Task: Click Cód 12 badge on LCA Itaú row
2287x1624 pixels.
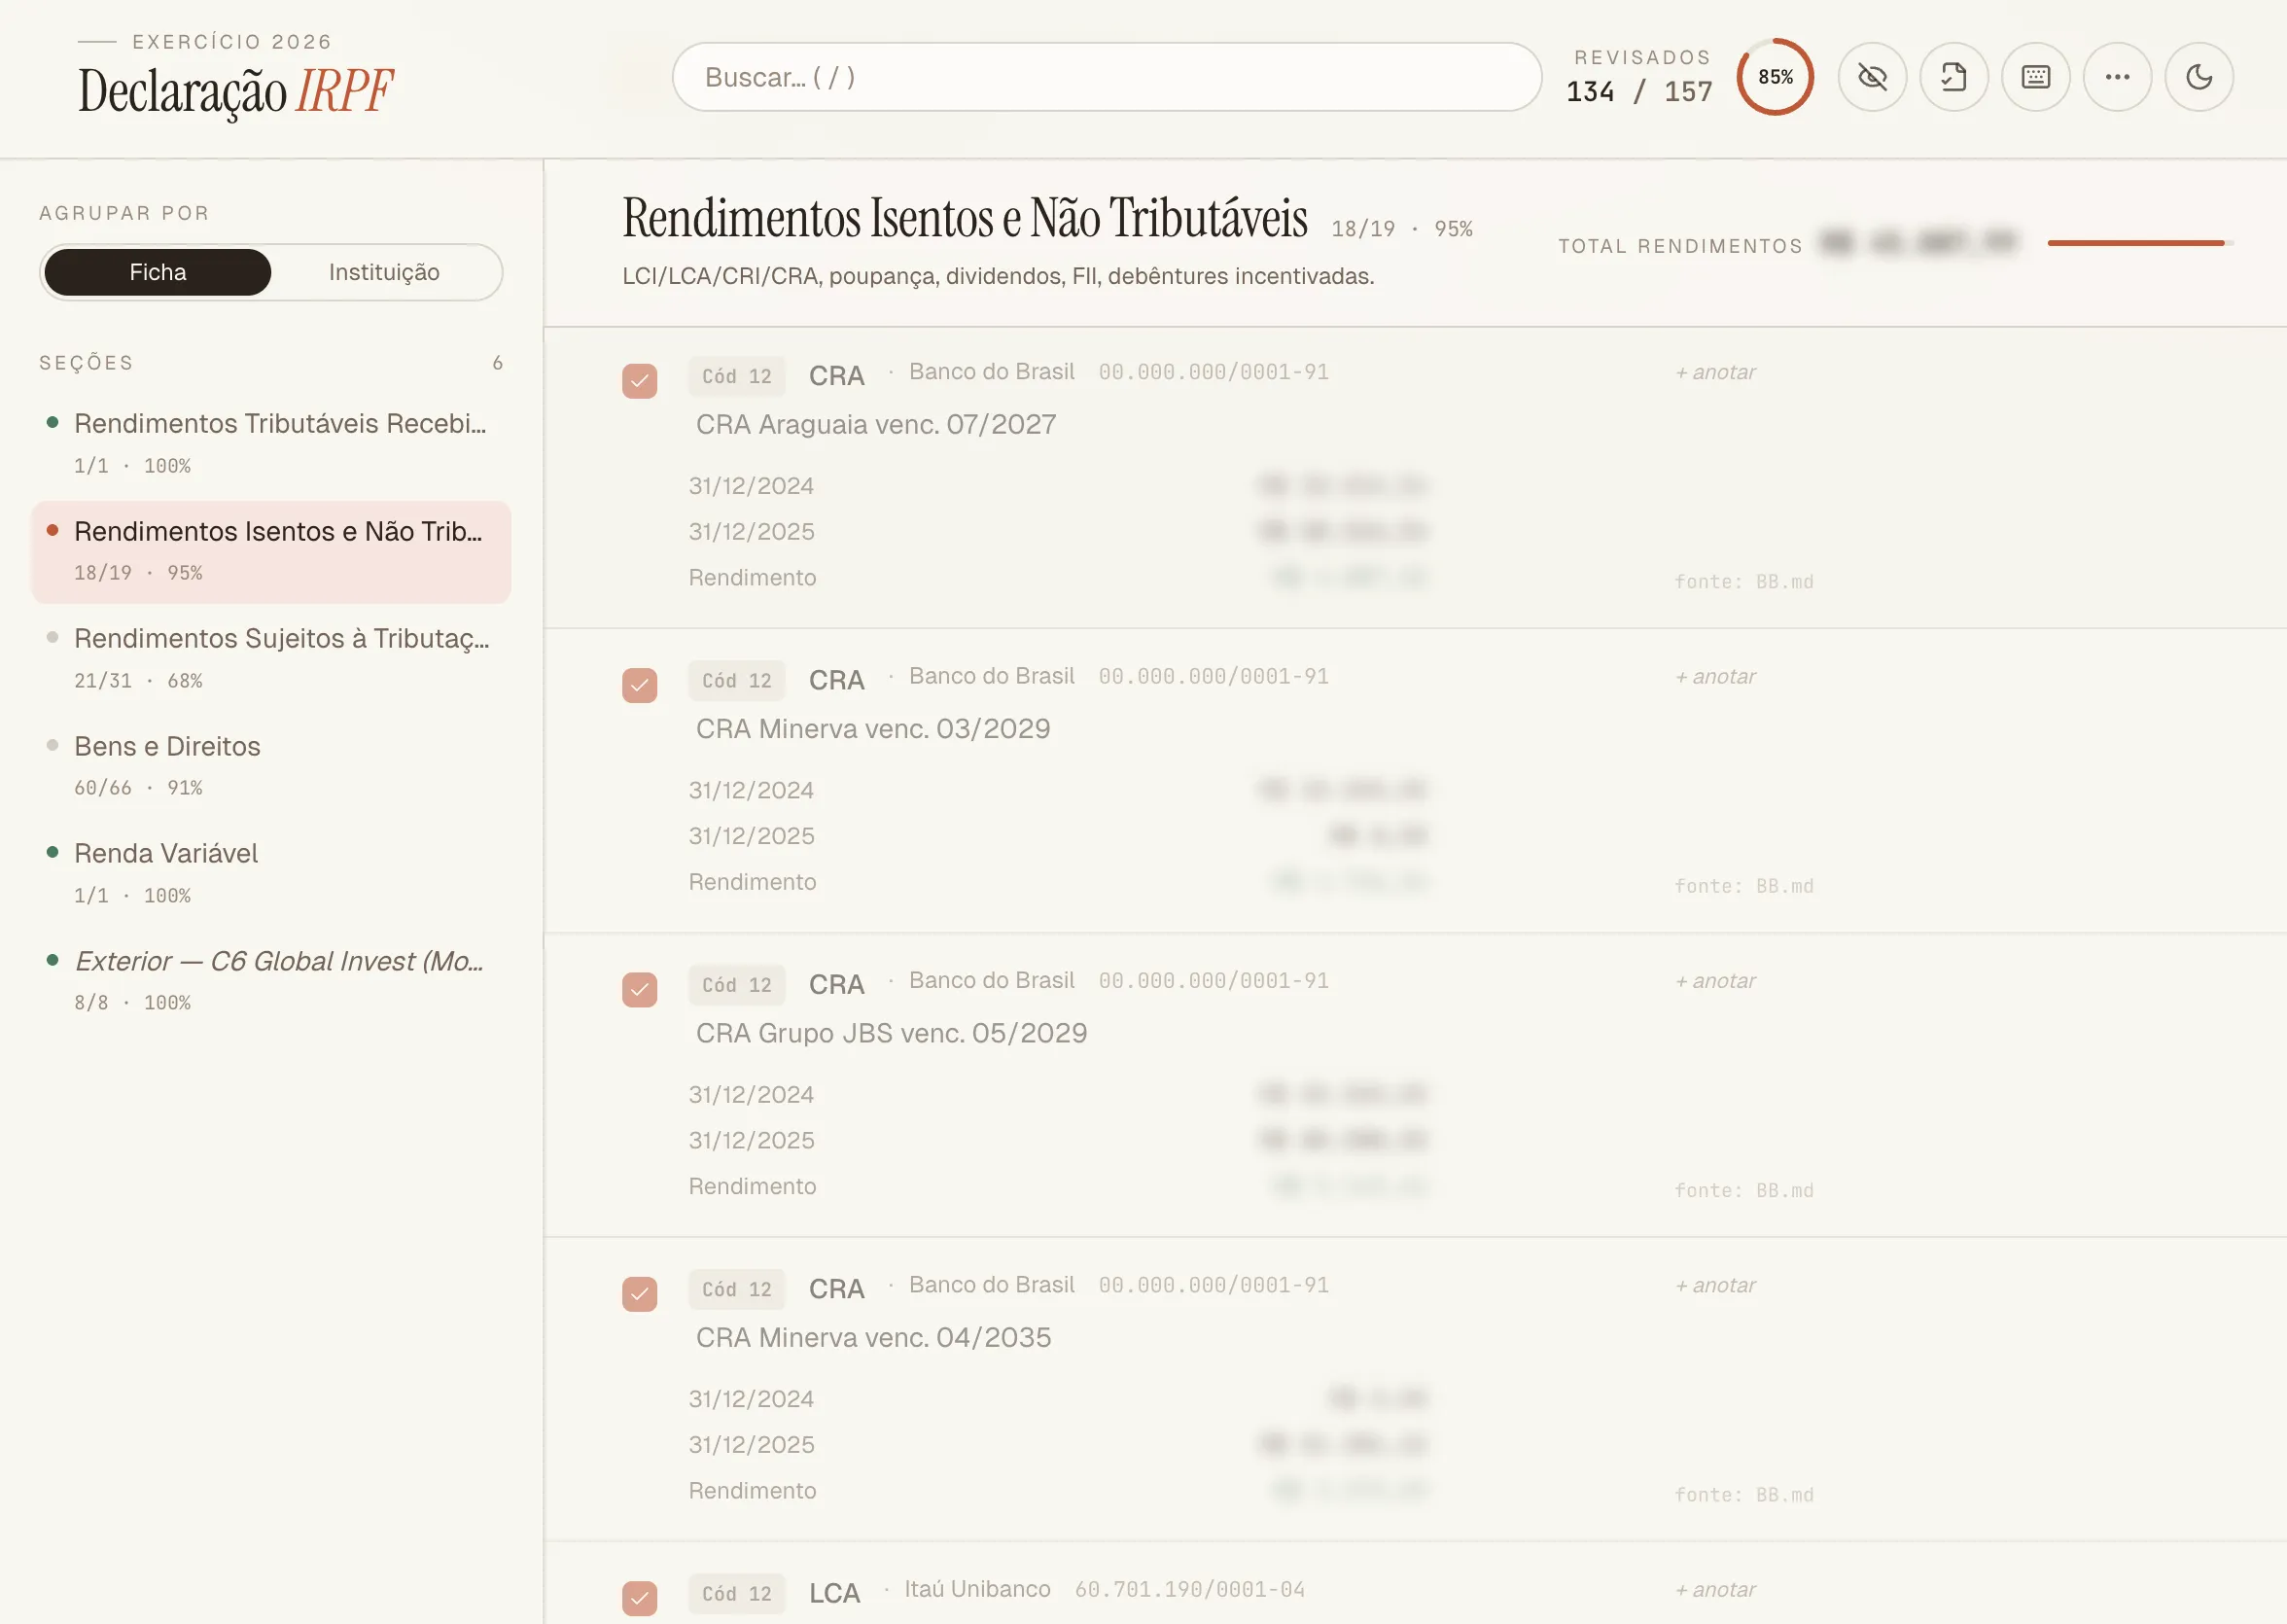Action: click(737, 1594)
